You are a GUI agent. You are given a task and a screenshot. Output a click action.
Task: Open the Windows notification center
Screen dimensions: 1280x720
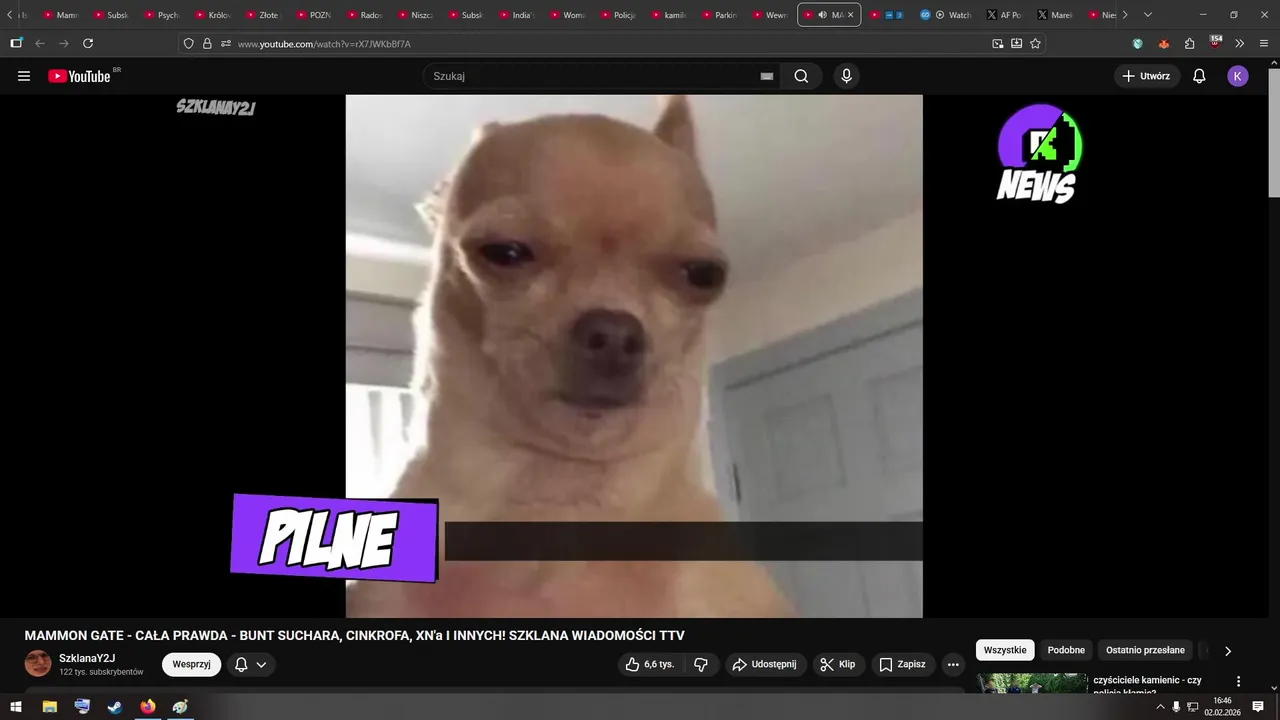1258,707
